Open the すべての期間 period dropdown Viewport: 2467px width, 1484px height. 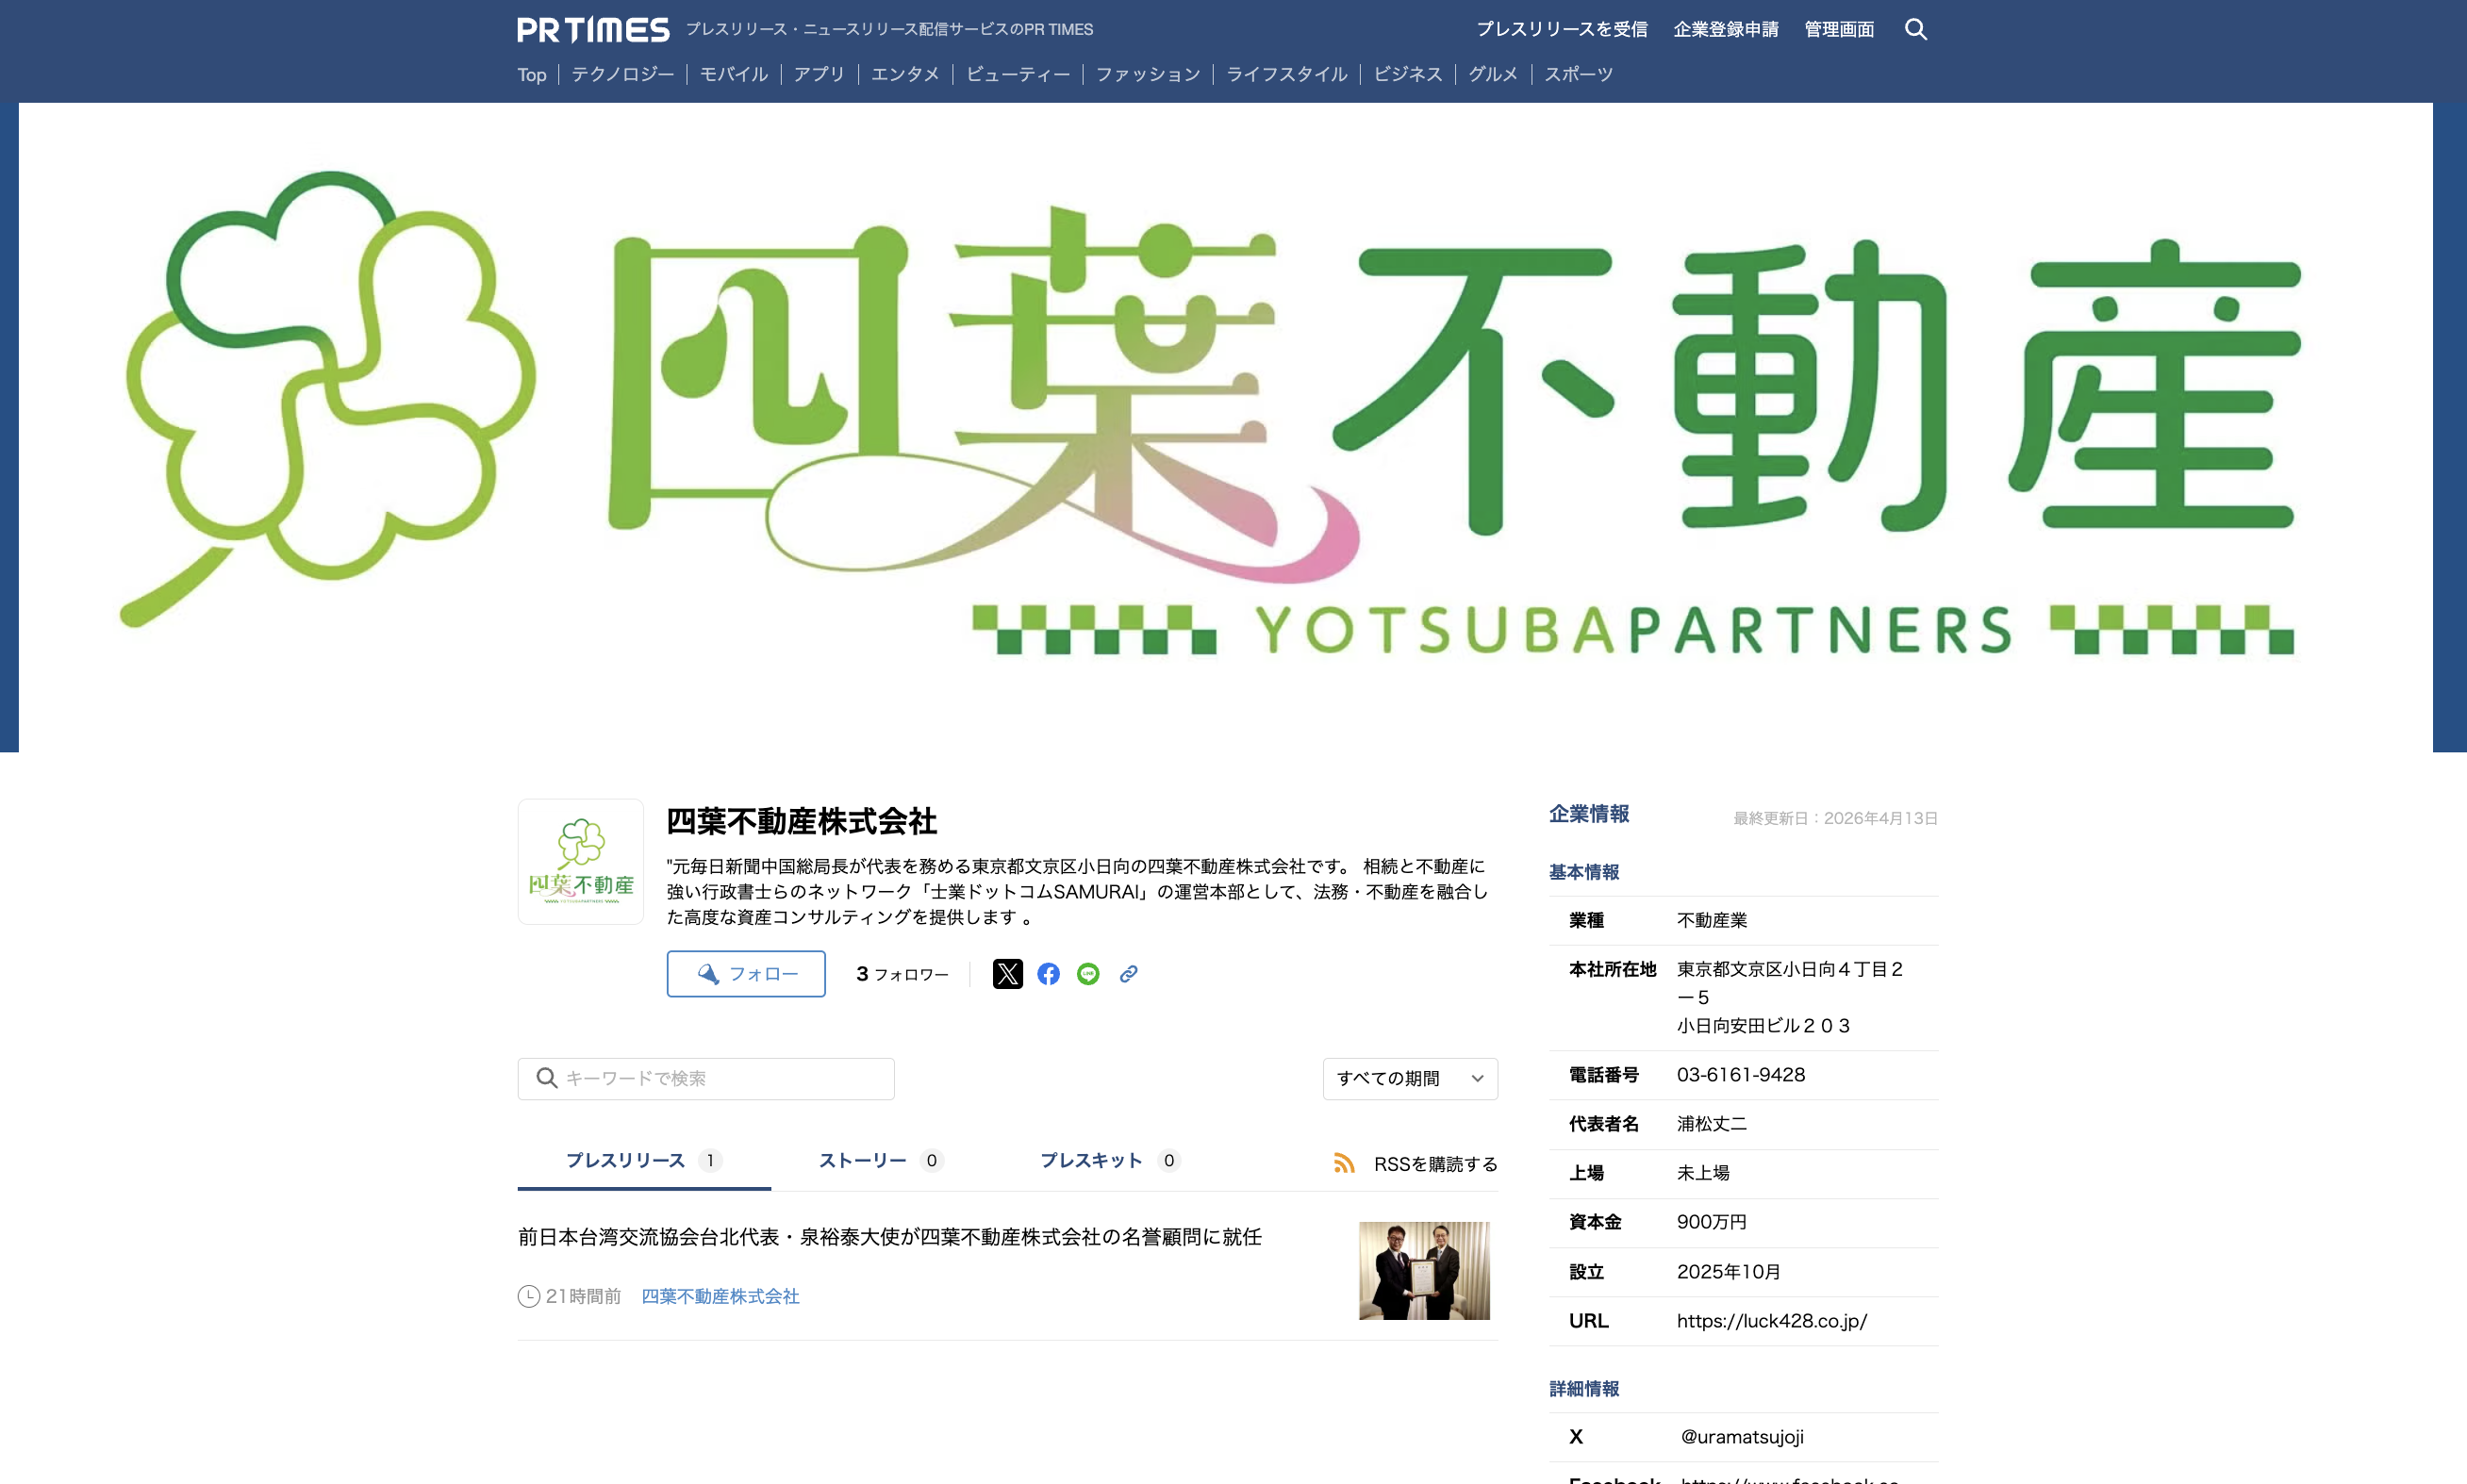pyautogui.click(x=1410, y=1078)
